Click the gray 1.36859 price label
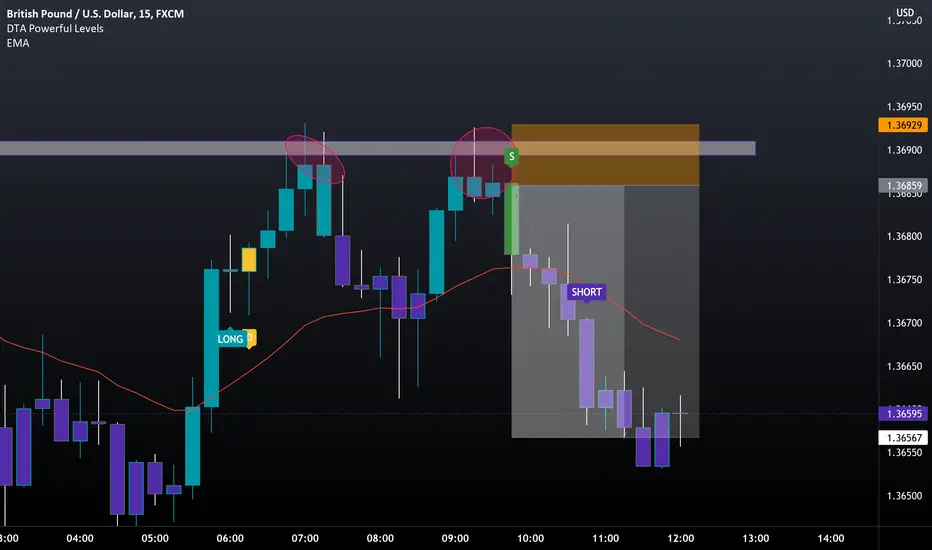This screenshot has width=932, height=550. [903, 186]
